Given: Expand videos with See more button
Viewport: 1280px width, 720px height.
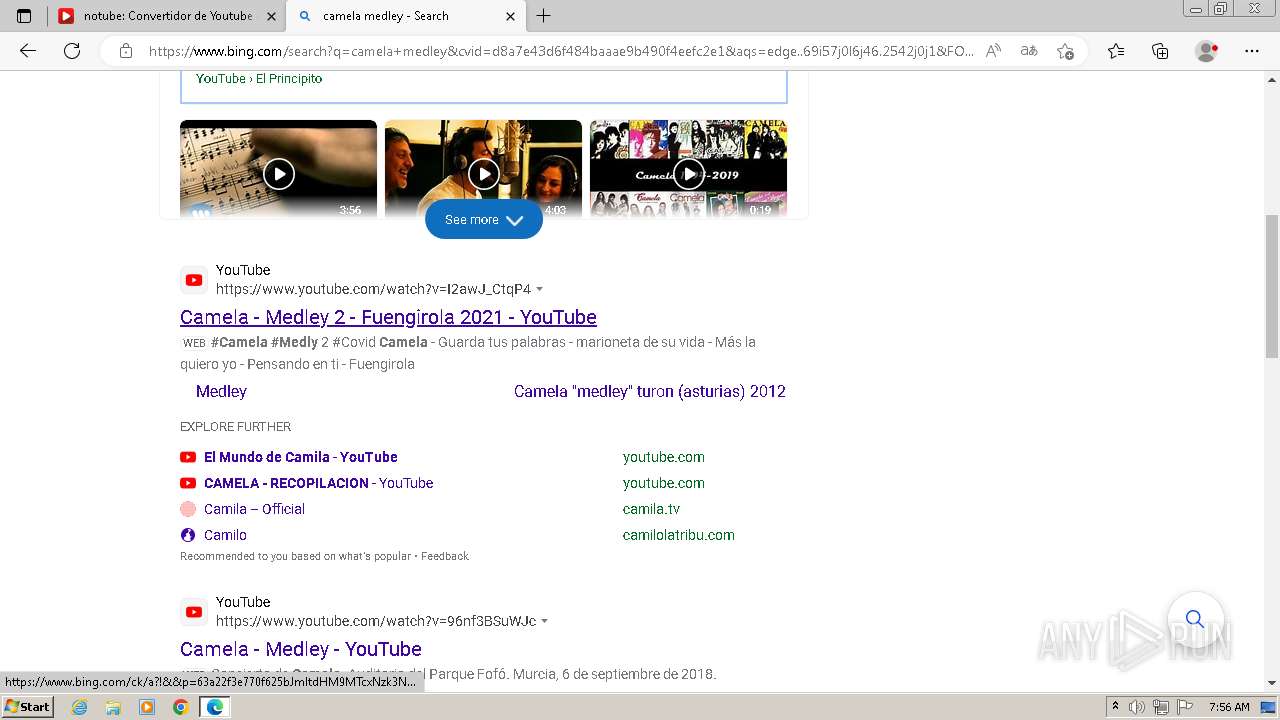Looking at the screenshot, I should point(484,219).
